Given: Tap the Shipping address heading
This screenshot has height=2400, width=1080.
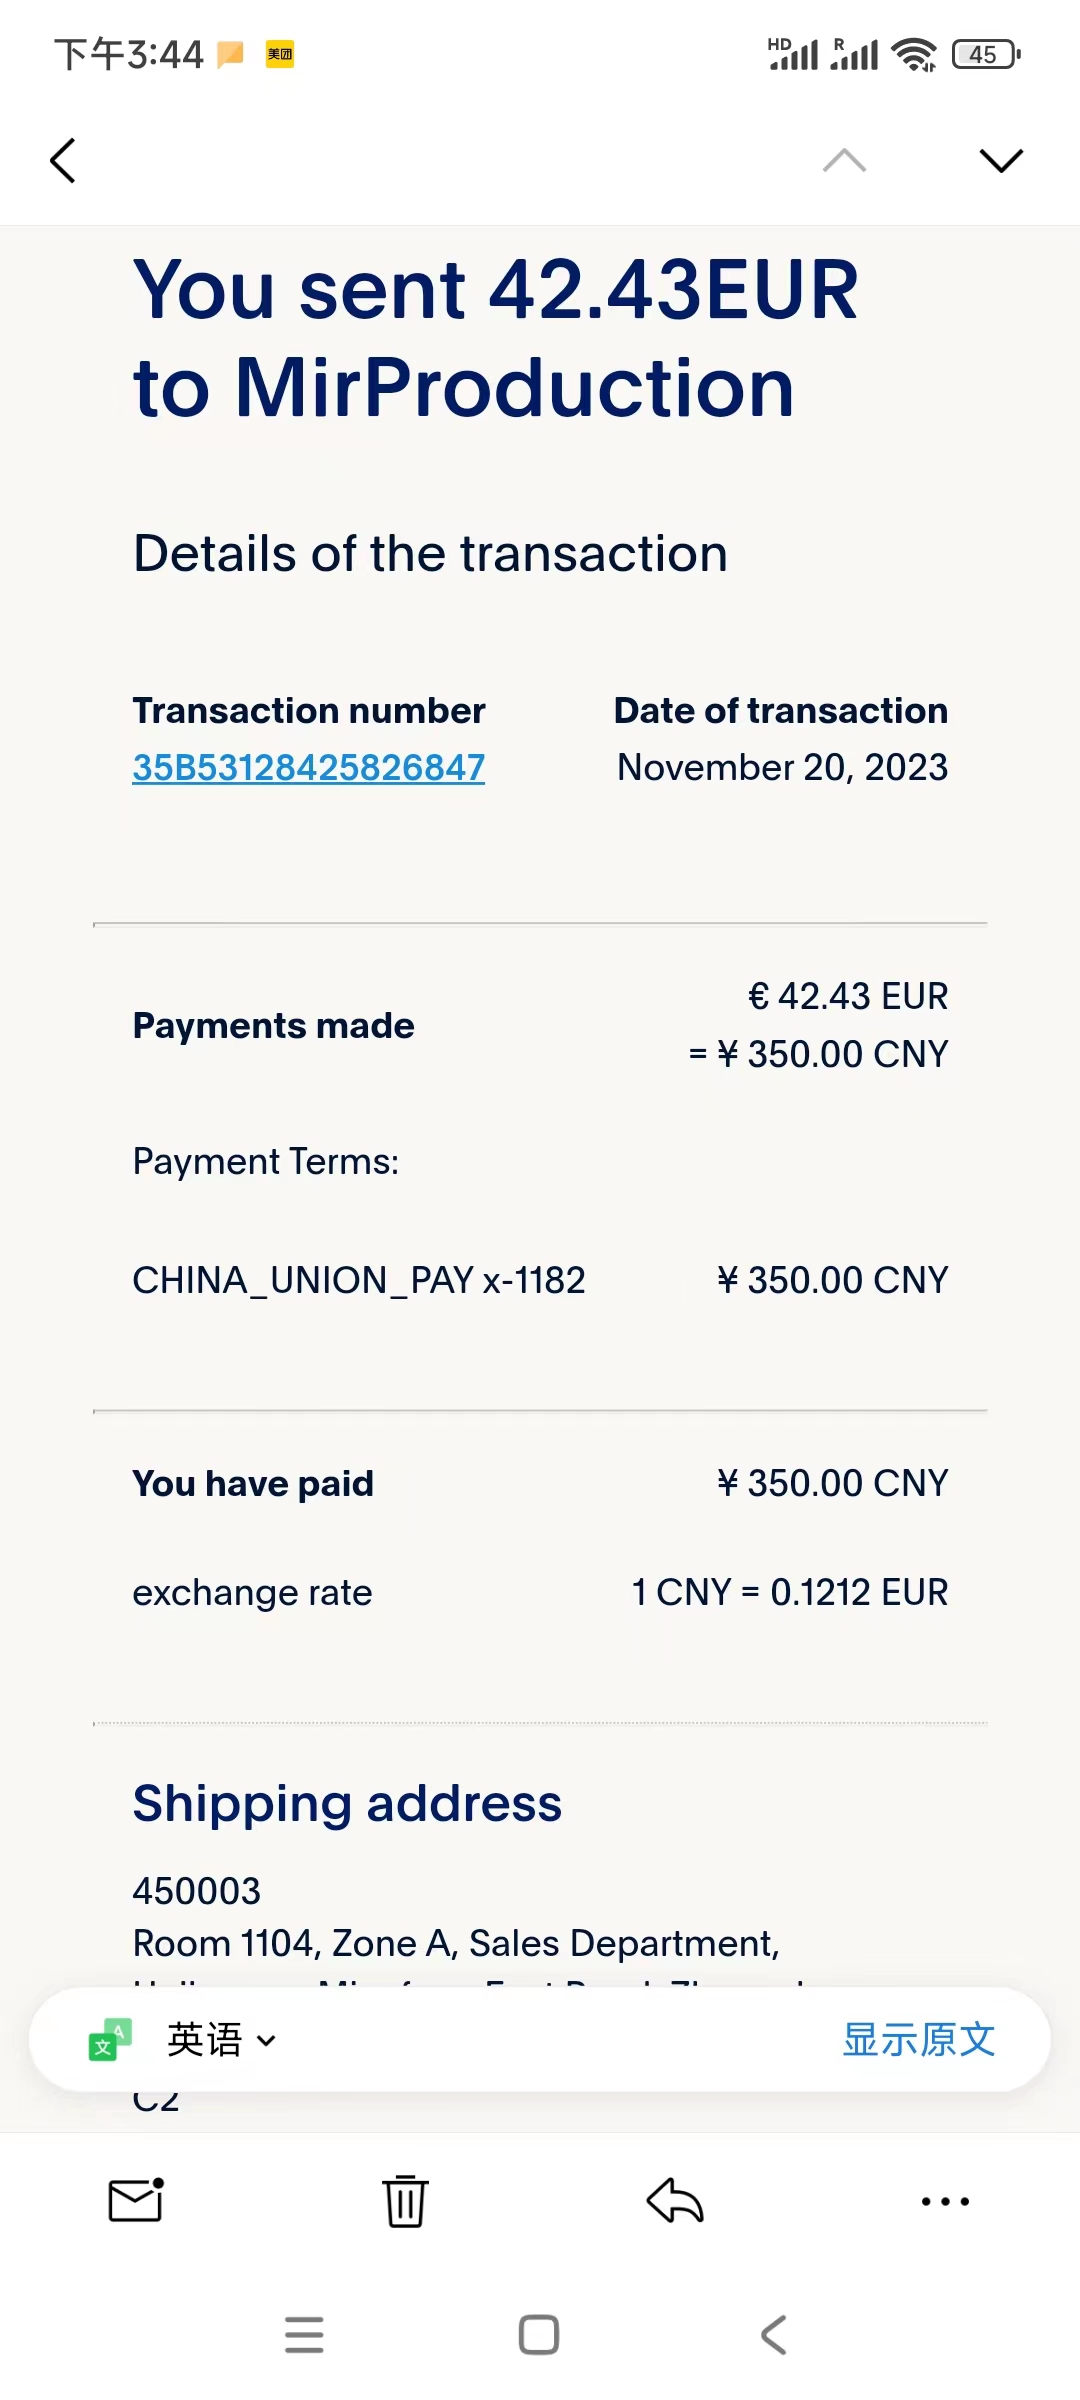Looking at the screenshot, I should (347, 1803).
